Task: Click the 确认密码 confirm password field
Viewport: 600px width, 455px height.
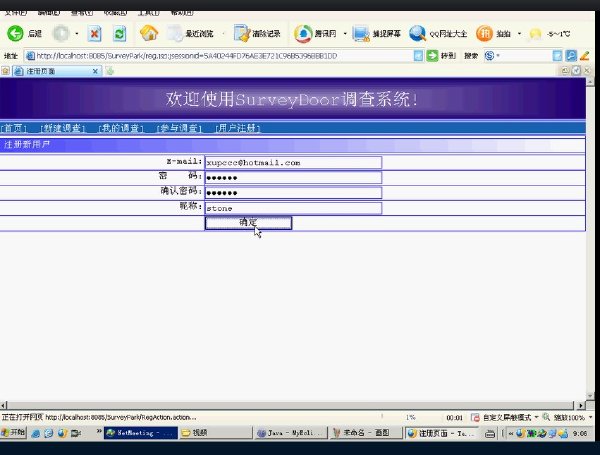Action: point(293,192)
